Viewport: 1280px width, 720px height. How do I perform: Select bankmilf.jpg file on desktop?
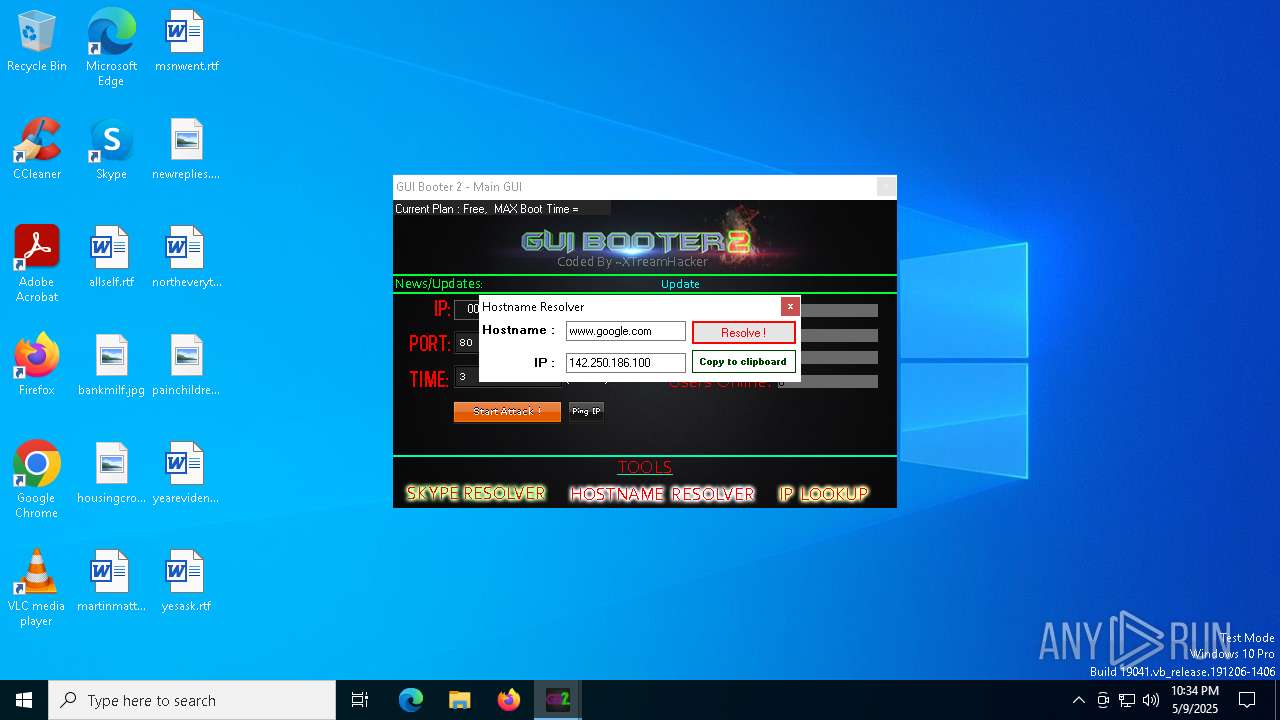click(111, 365)
